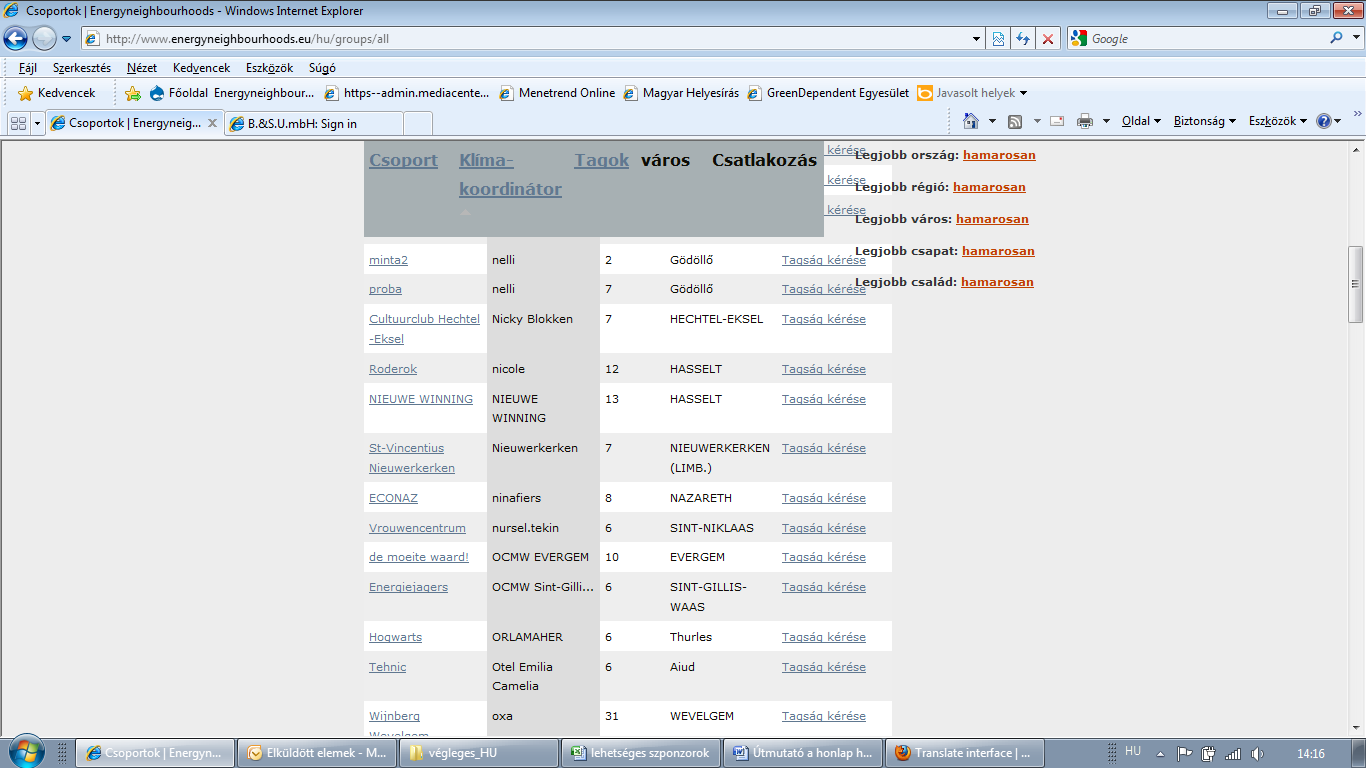Open the Hogwarts group link
1366x768 pixels.
click(395, 637)
